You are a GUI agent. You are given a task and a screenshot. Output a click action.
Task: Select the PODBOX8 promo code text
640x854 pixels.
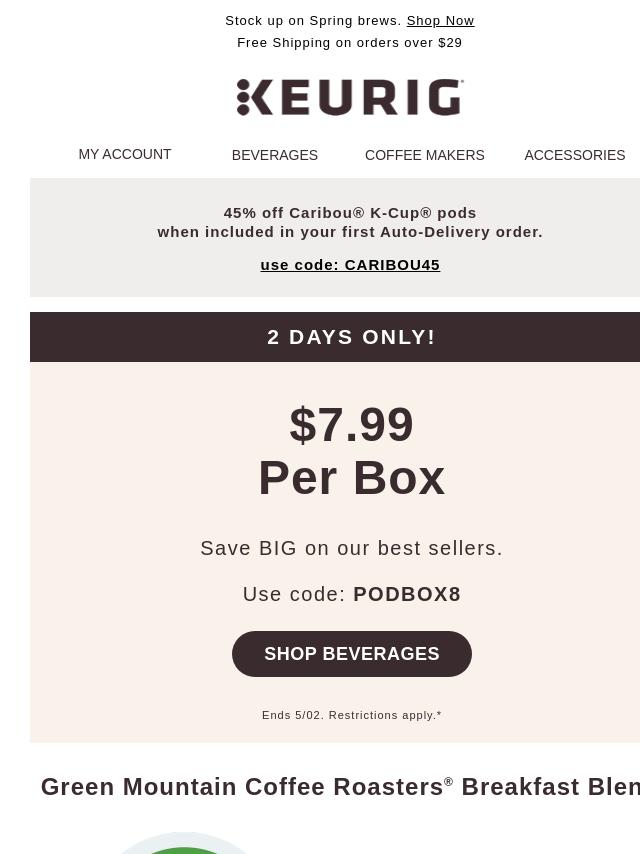[407, 594]
